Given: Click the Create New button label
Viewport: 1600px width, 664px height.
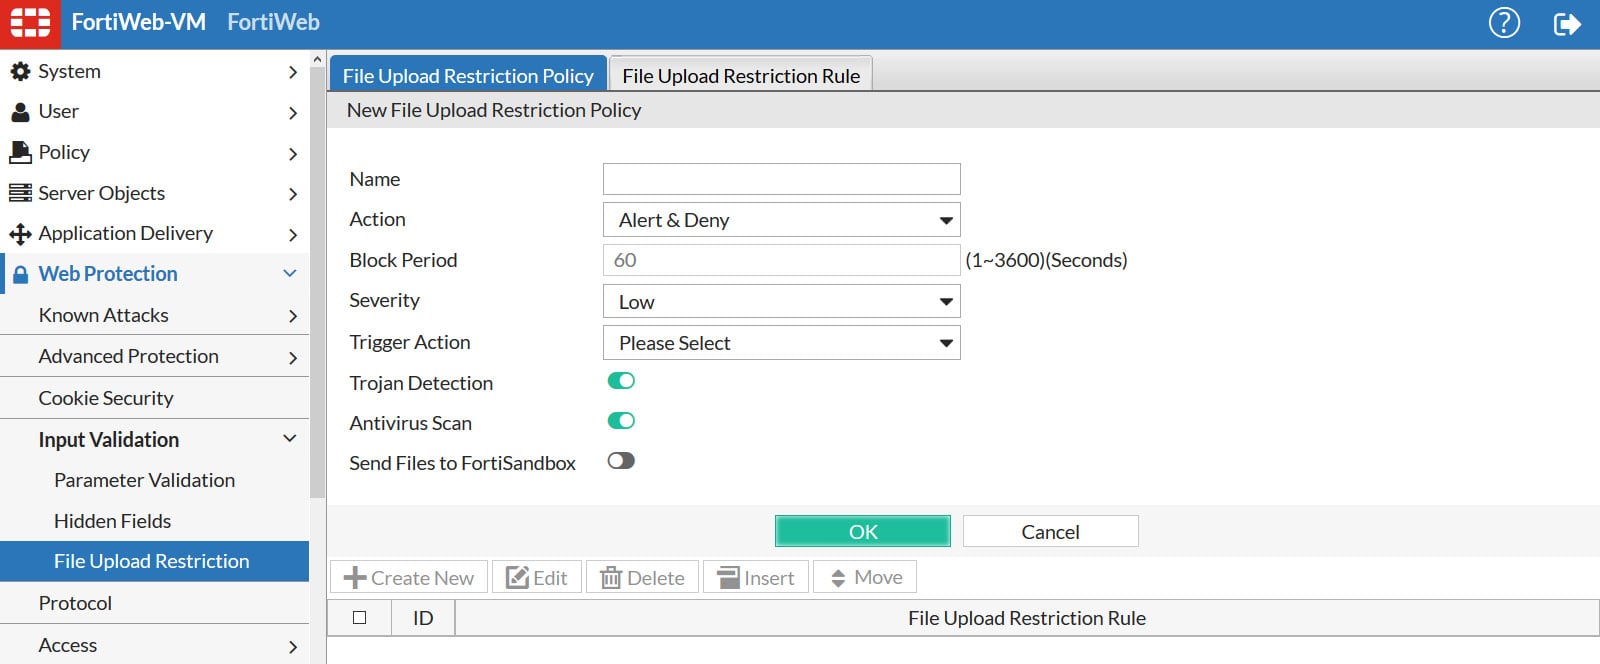Looking at the screenshot, I should (x=422, y=578).
